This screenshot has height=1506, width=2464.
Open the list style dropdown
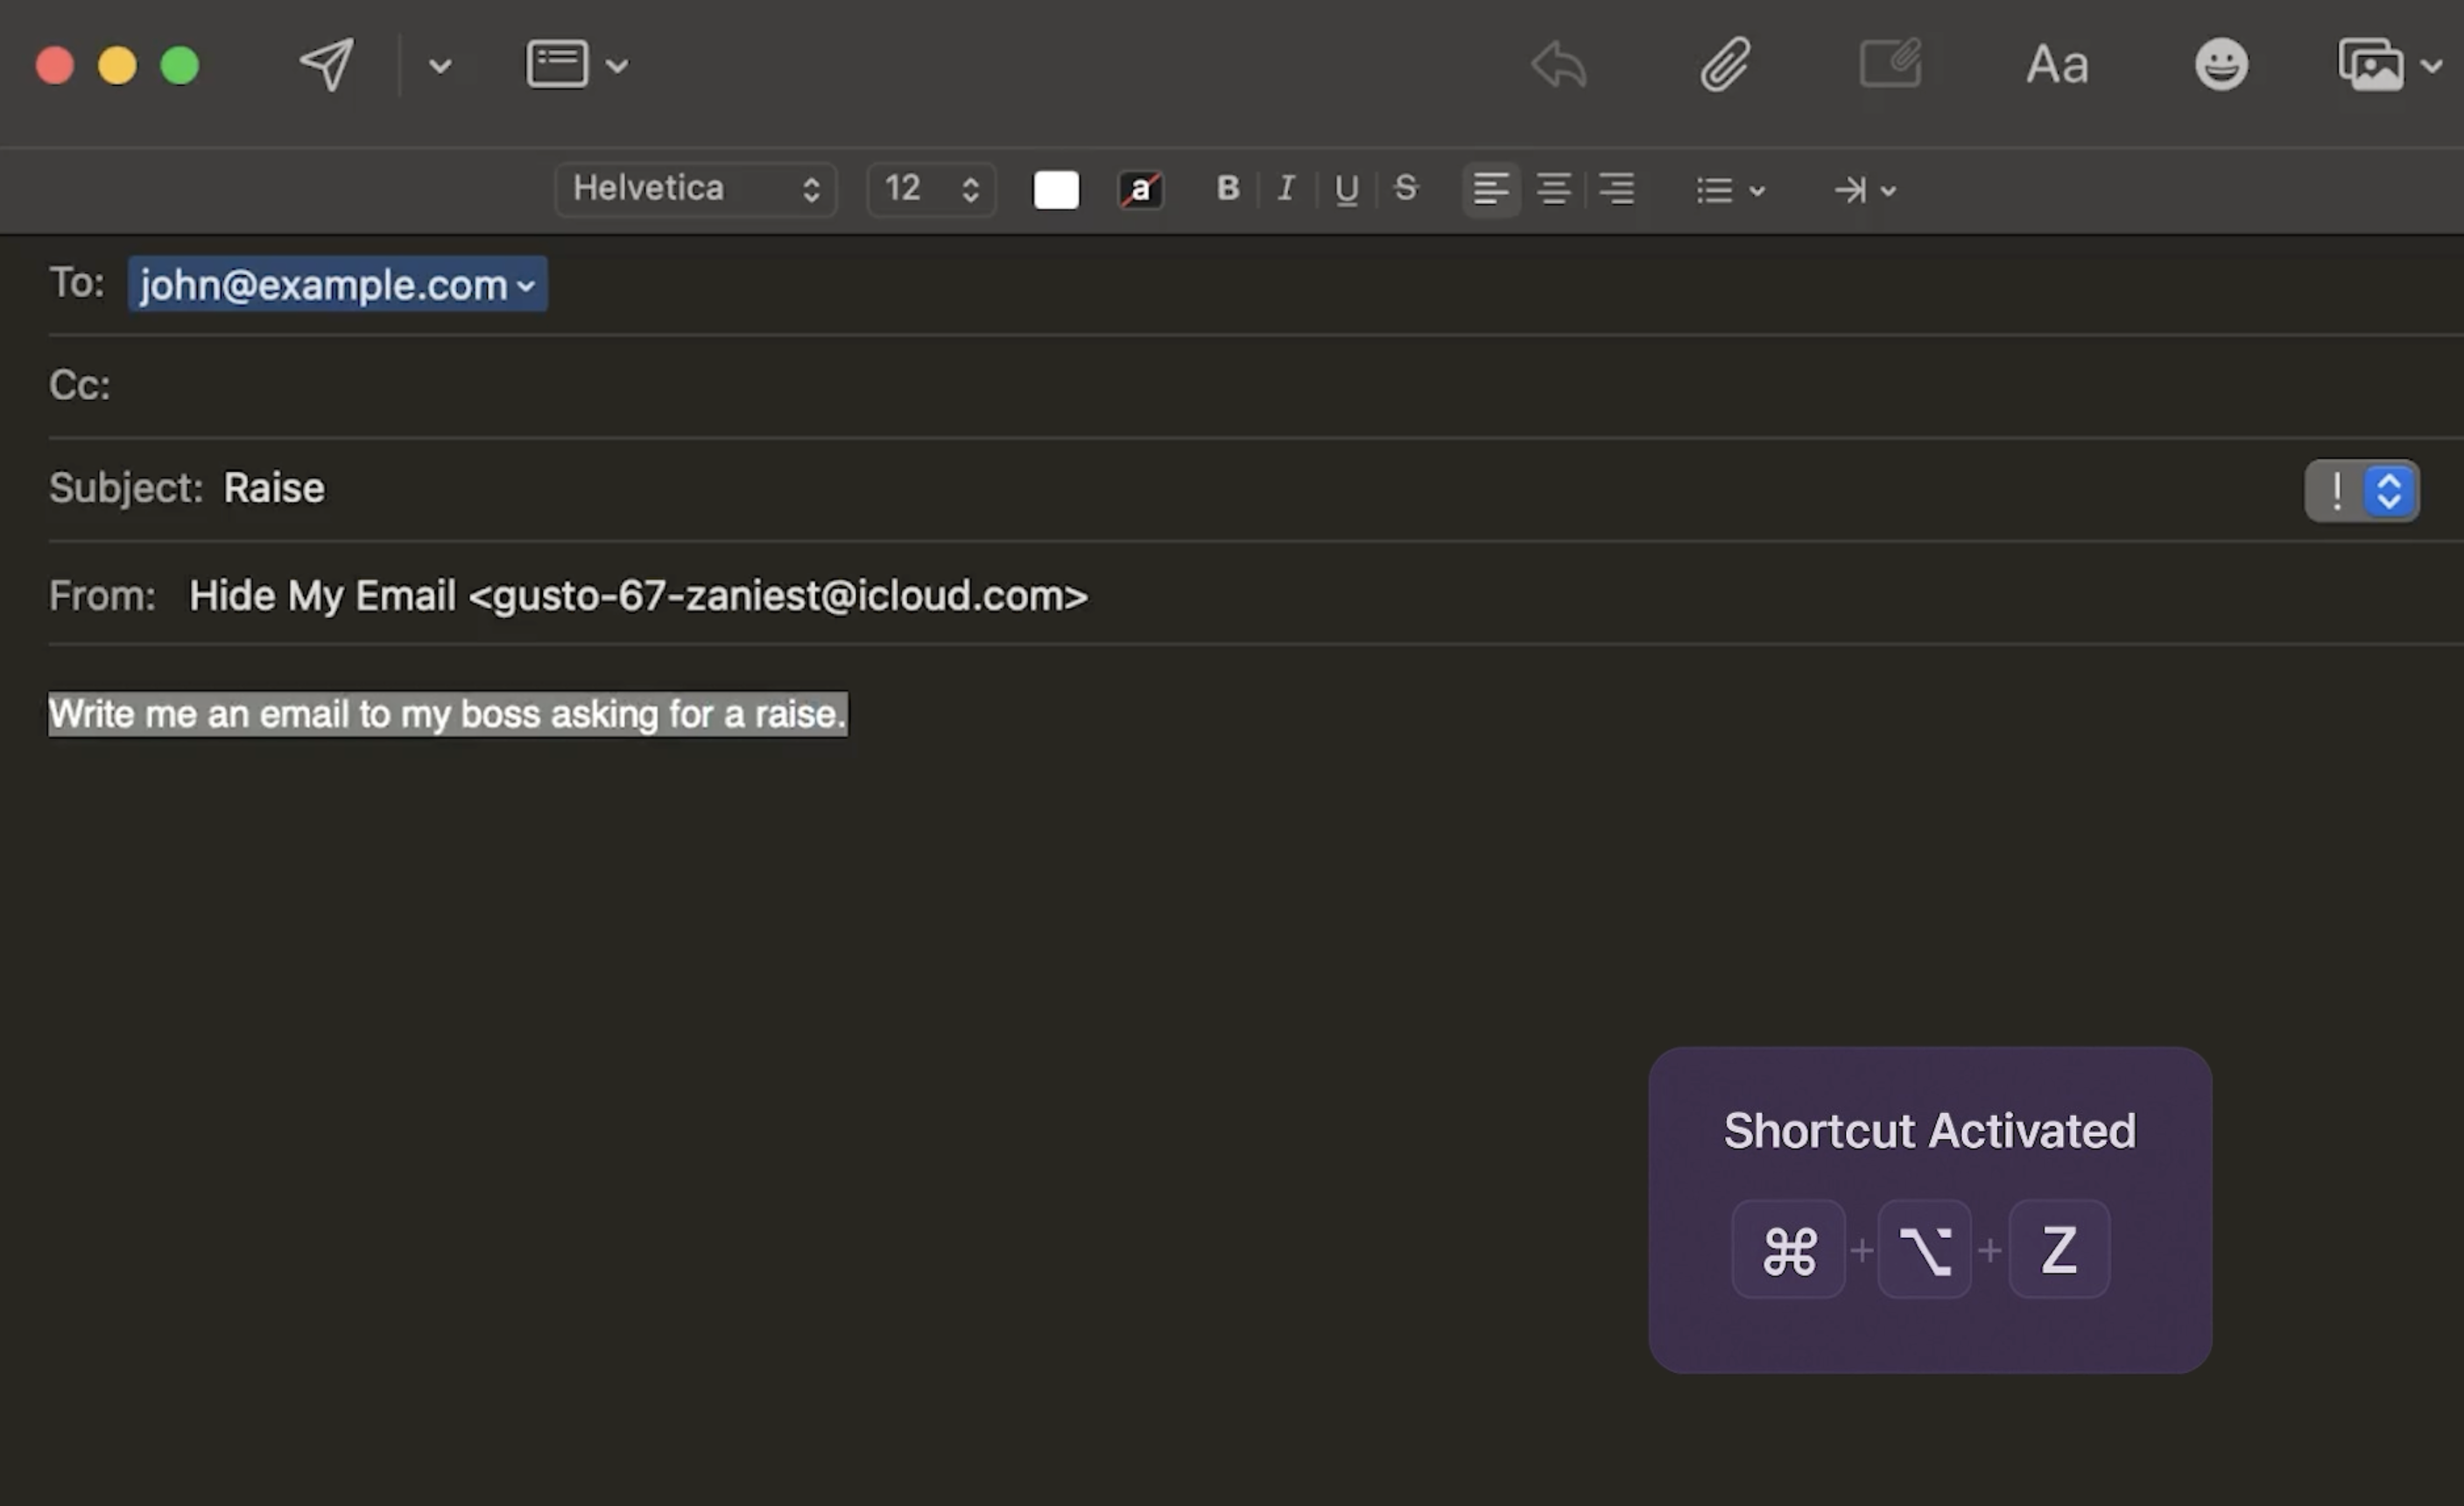coord(1730,190)
